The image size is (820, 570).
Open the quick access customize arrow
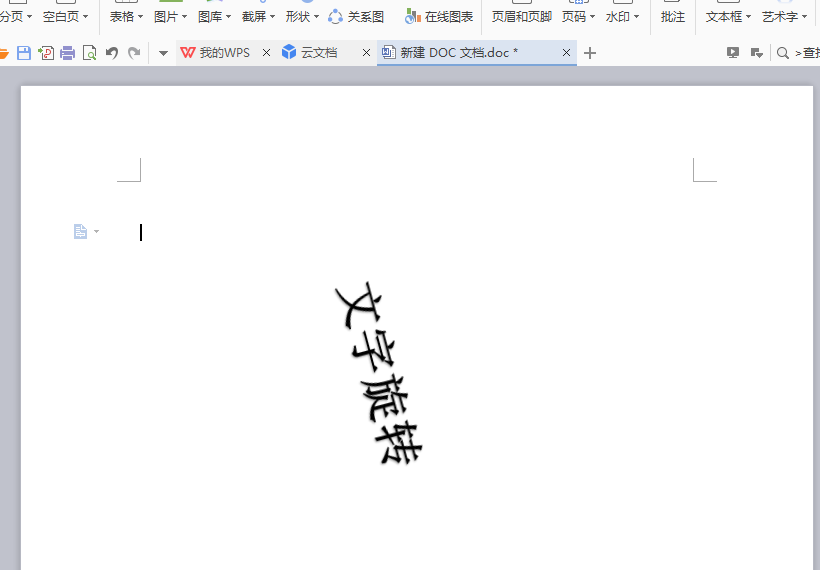(x=163, y=53)
